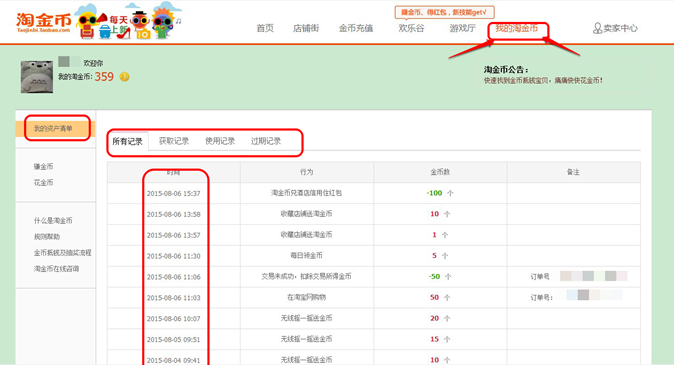Click the tooltip 赚金币、得红包，新技能get√
This screenshot has height=365, width=674.
point(444,12)
